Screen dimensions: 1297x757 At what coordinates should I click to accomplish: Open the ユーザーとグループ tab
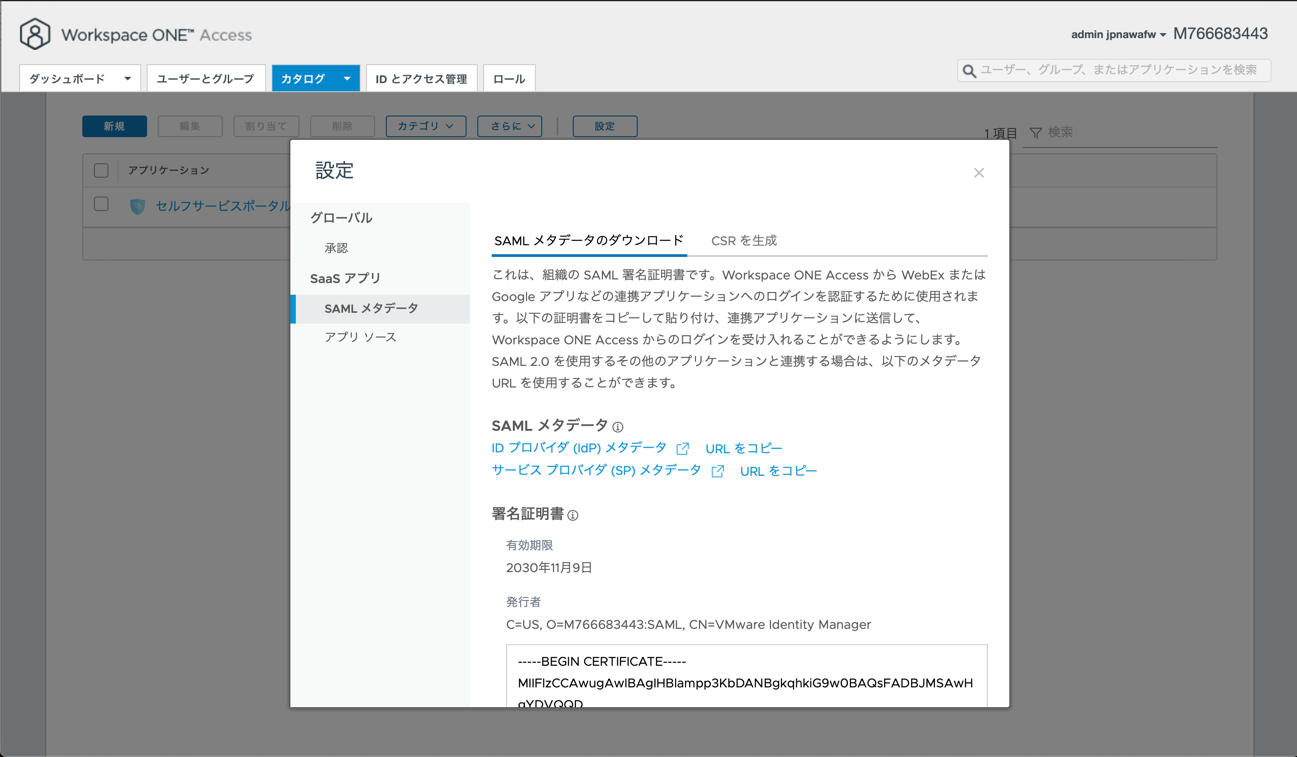coord(205,78)
